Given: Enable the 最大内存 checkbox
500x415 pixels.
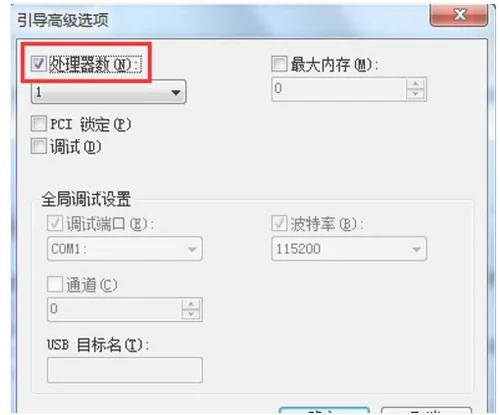Looking at the screenshot, I should (x=279, y=64).
